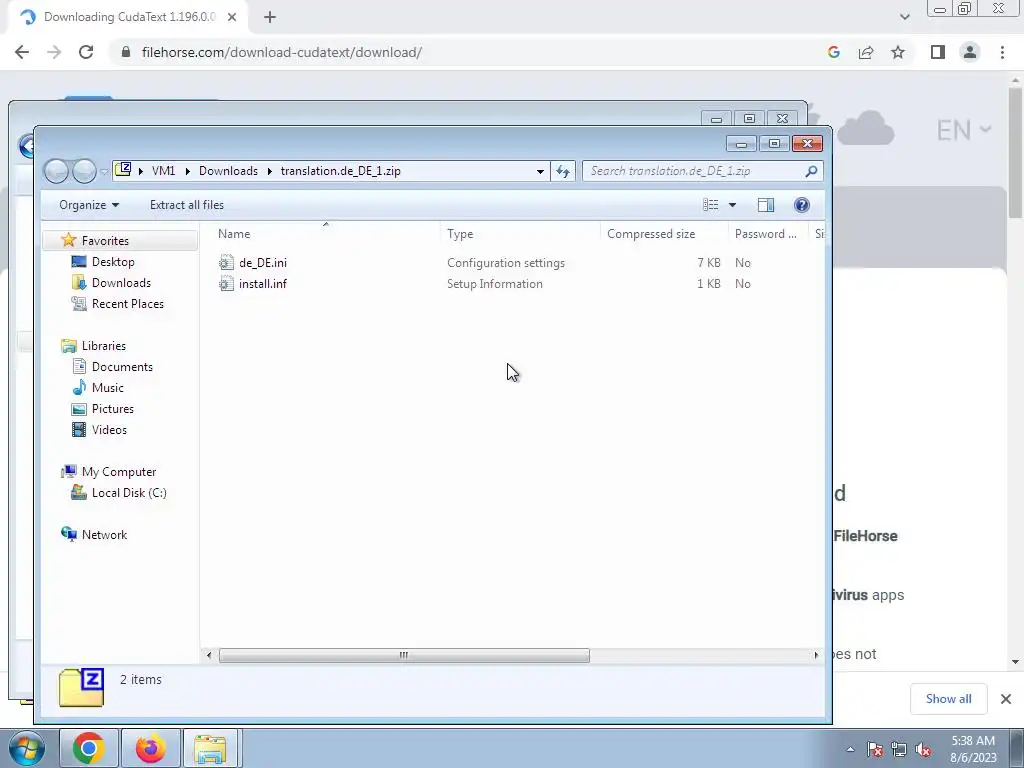Refresh the translation.de_DE_1.zip folder view
Screen dimensions: 1024x768
(562, 171)
